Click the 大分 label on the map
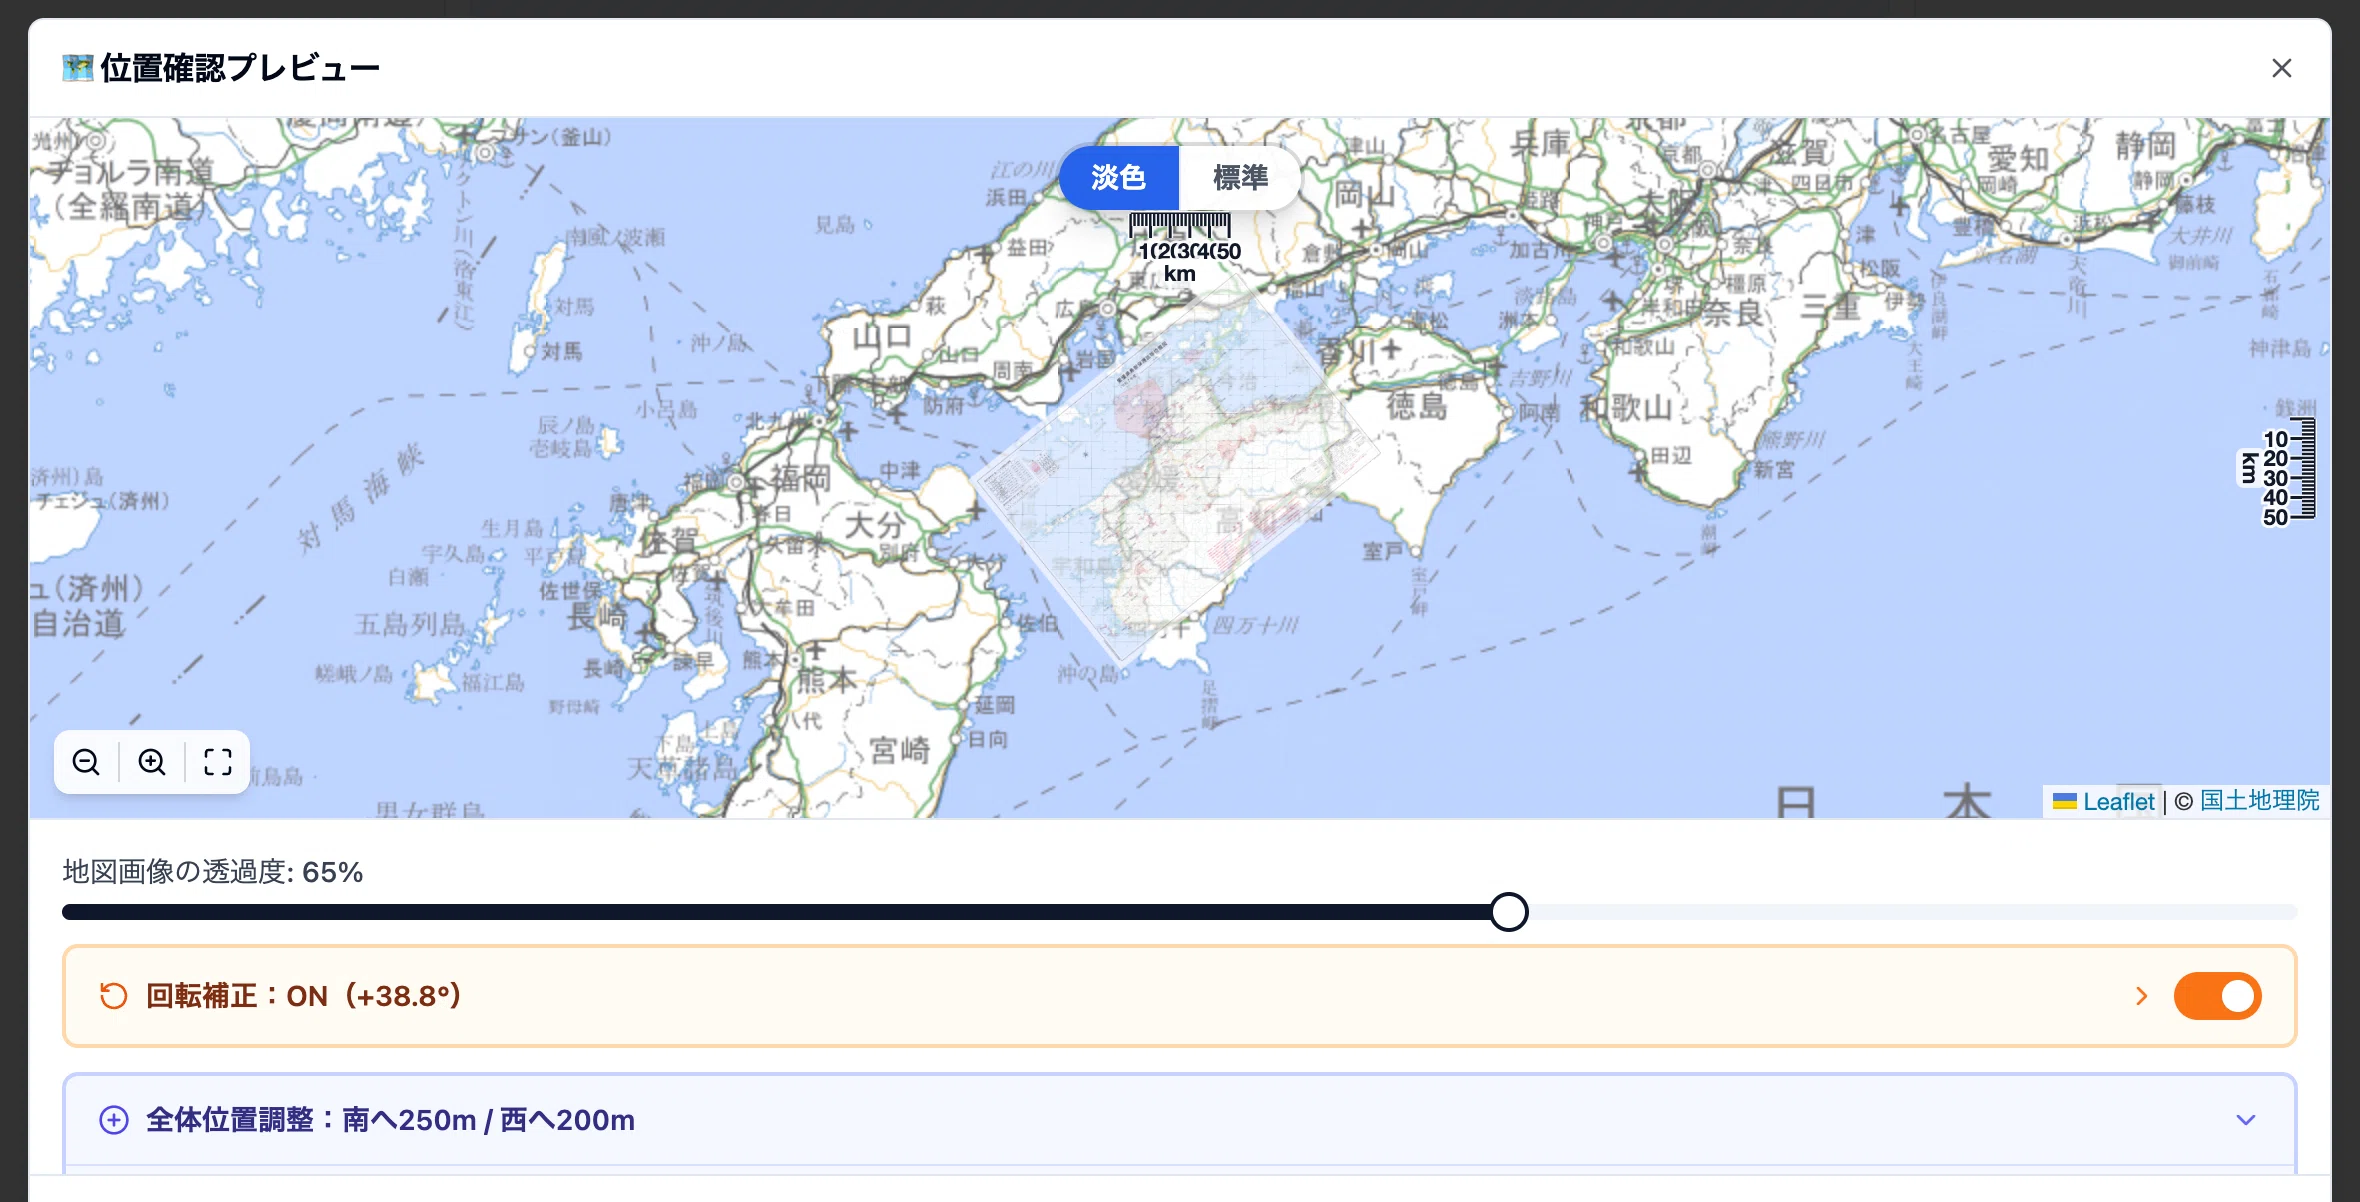Screen dimensions: 2360x1202 pos(874,524)
